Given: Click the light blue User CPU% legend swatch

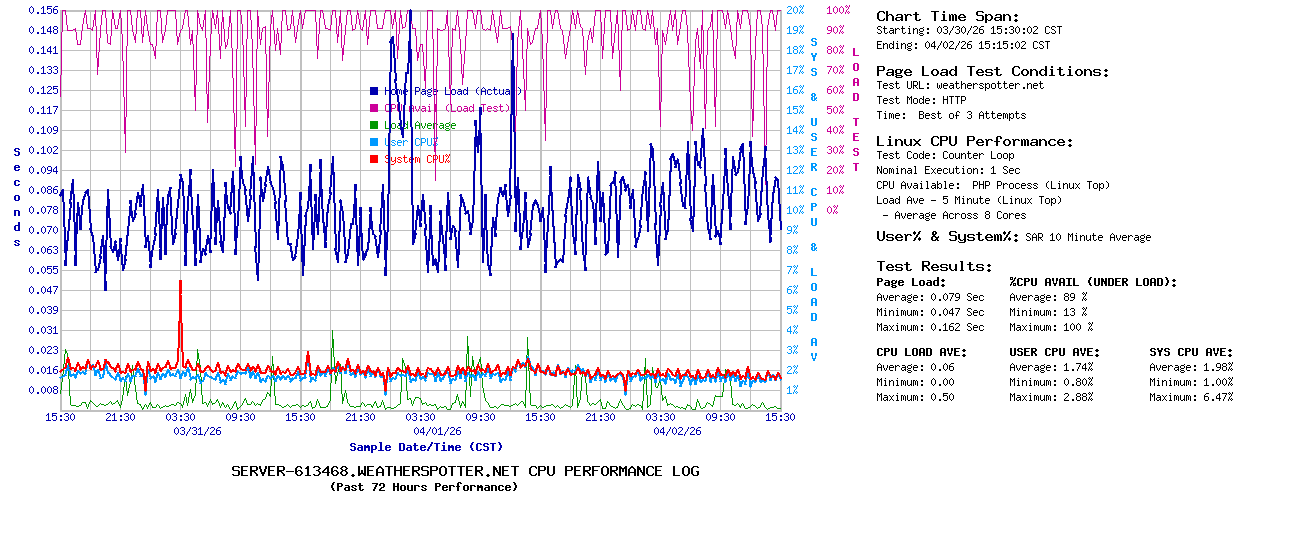Looking at the screenshot, I should pos(374,142).
